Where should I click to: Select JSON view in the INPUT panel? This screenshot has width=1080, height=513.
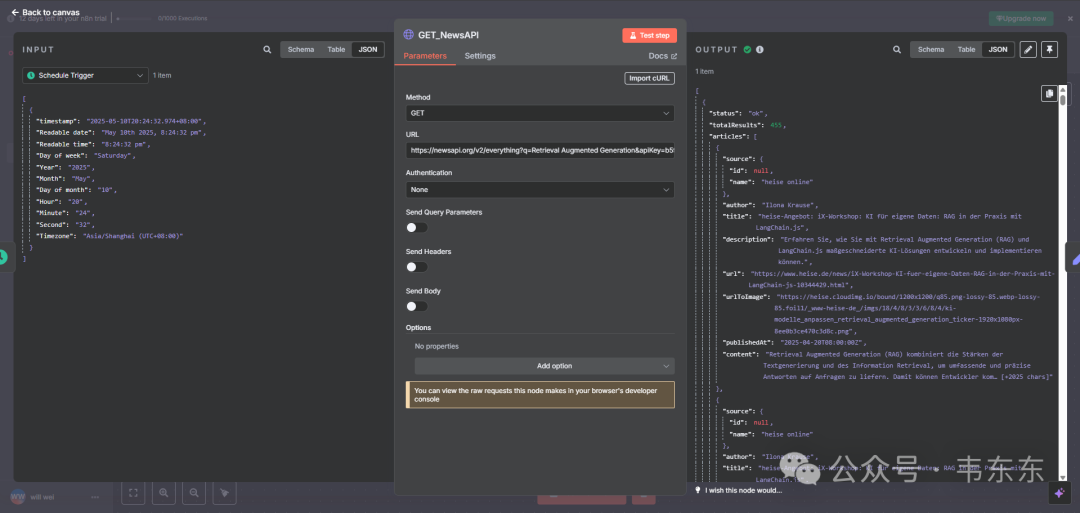click(x=368, y=50)
